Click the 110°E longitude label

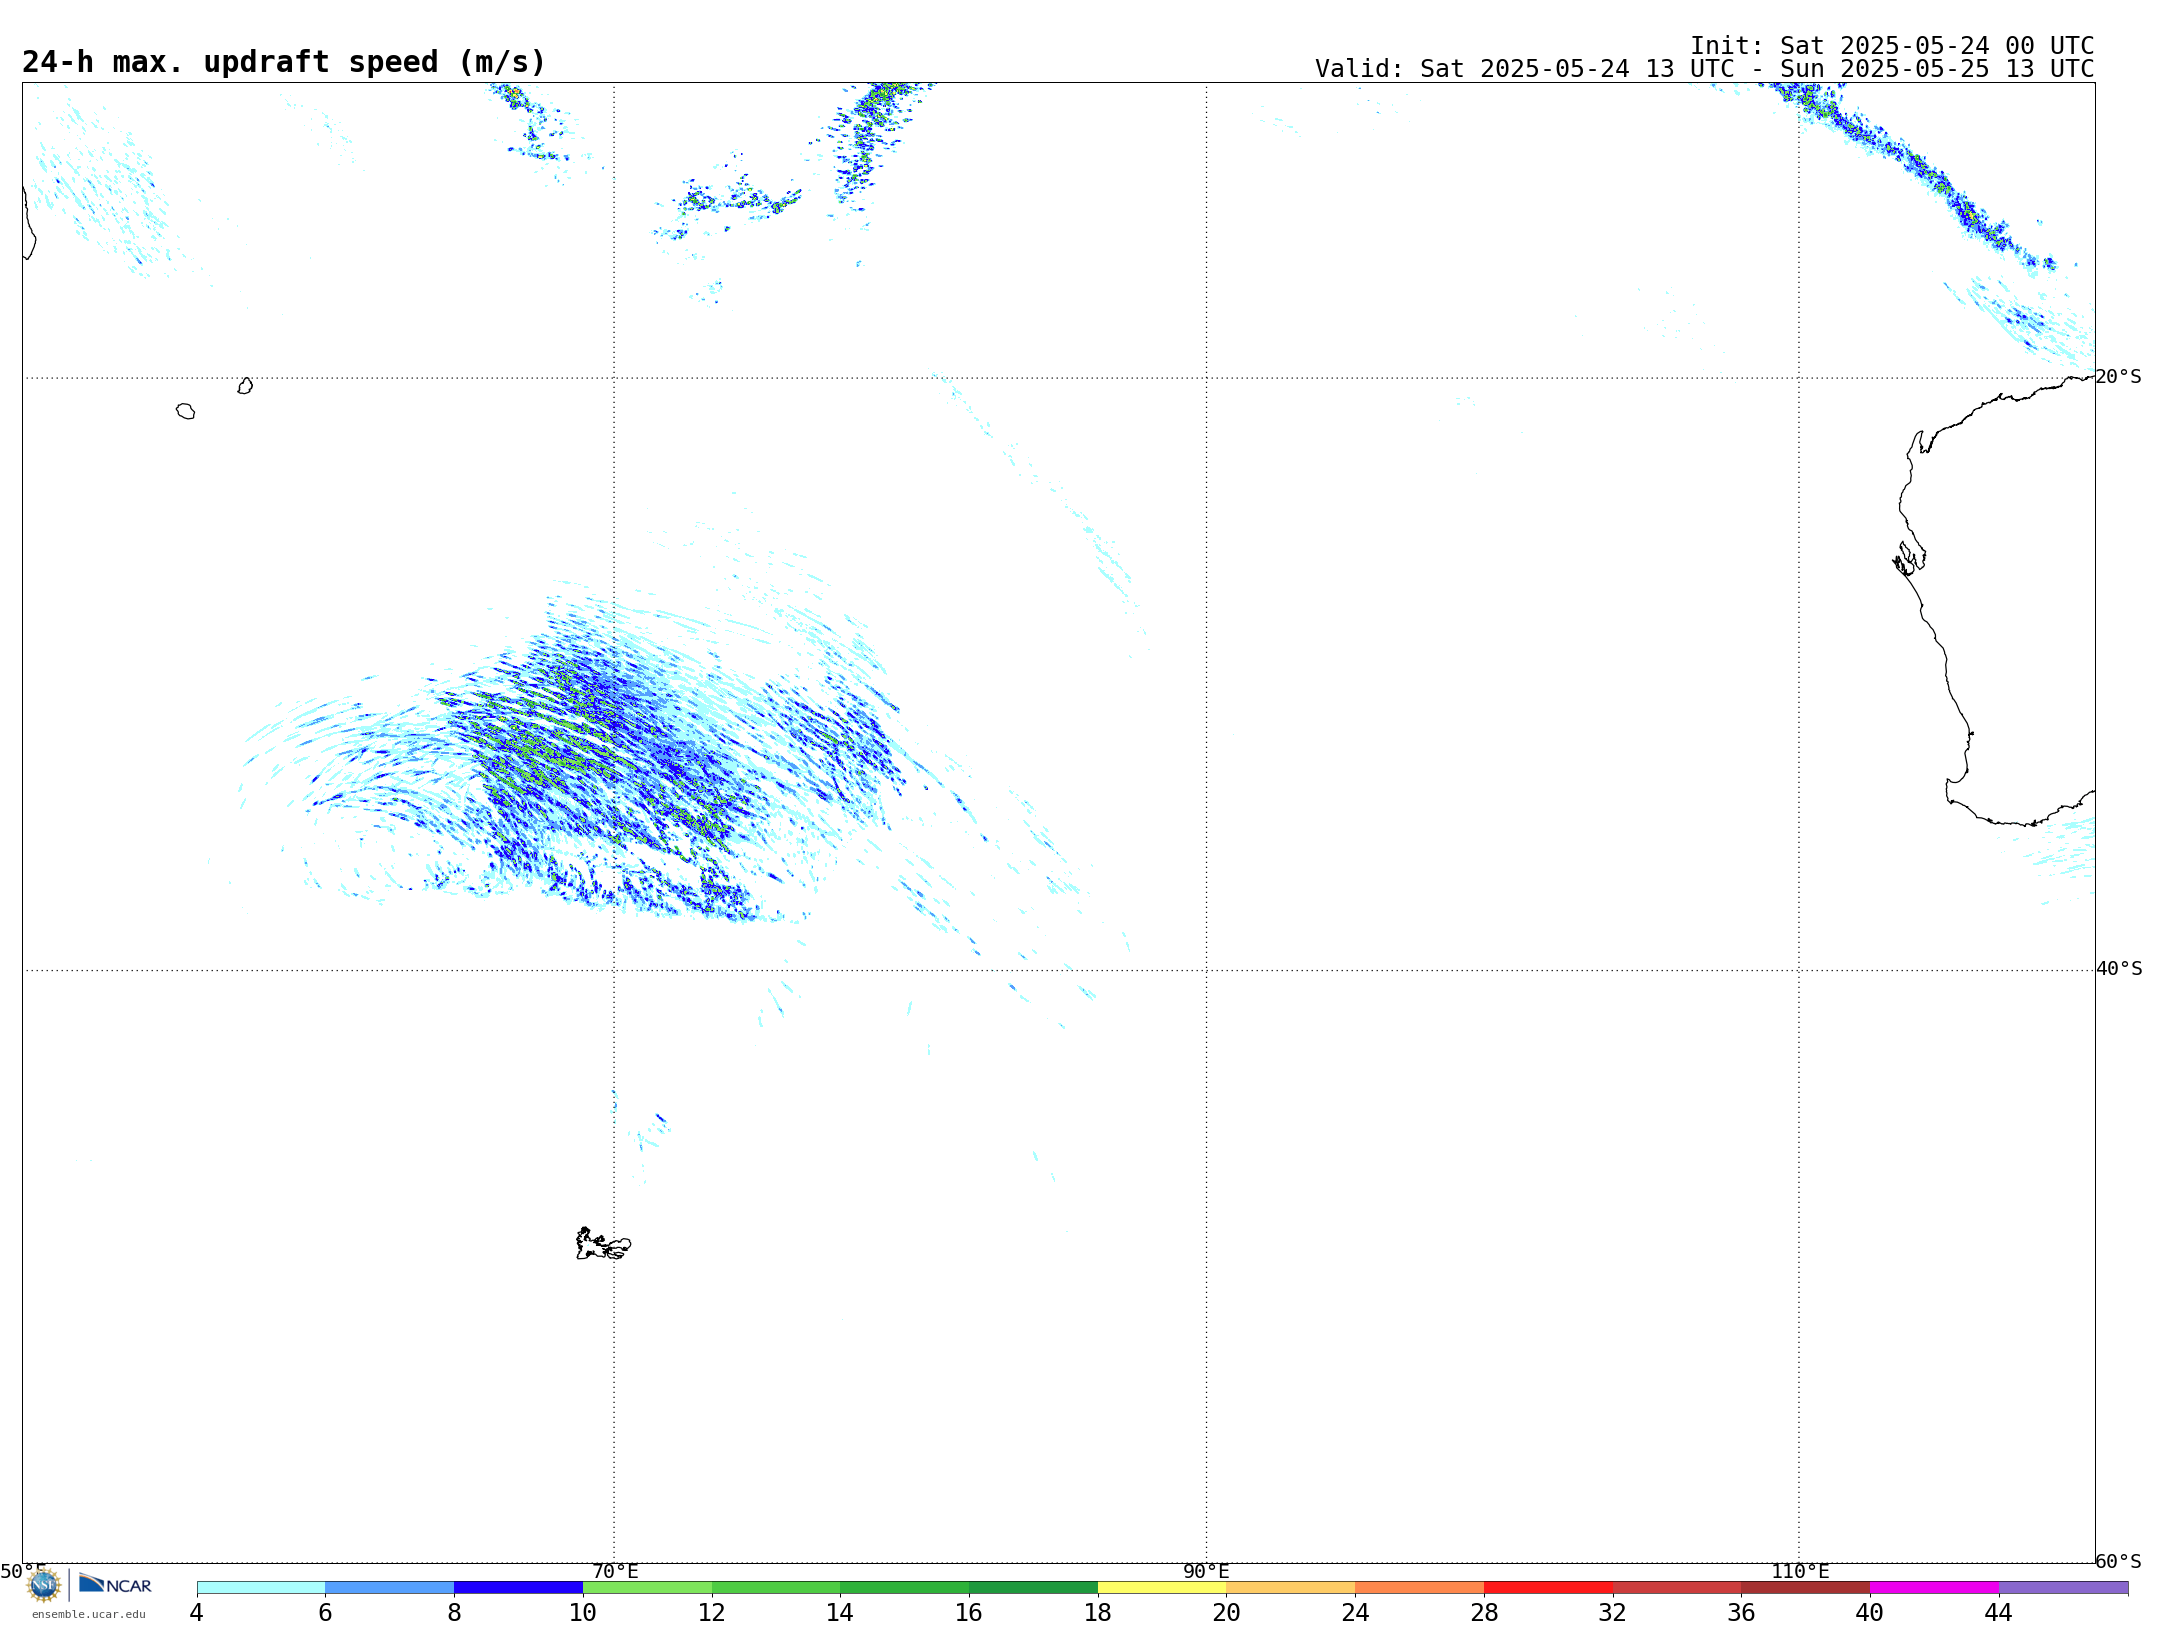pyautogui.click(x=1800, y=1571)
